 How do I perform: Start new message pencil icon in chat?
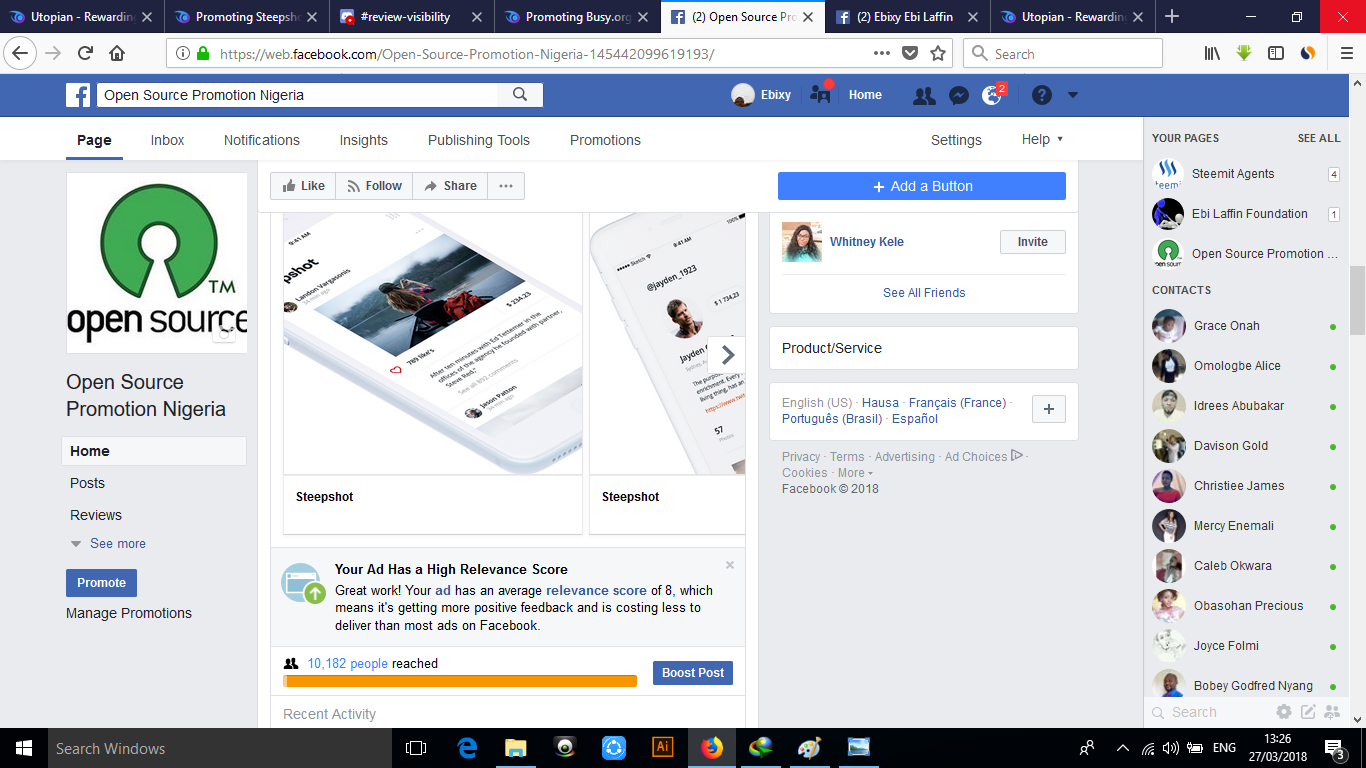[x=1308, y=712]
